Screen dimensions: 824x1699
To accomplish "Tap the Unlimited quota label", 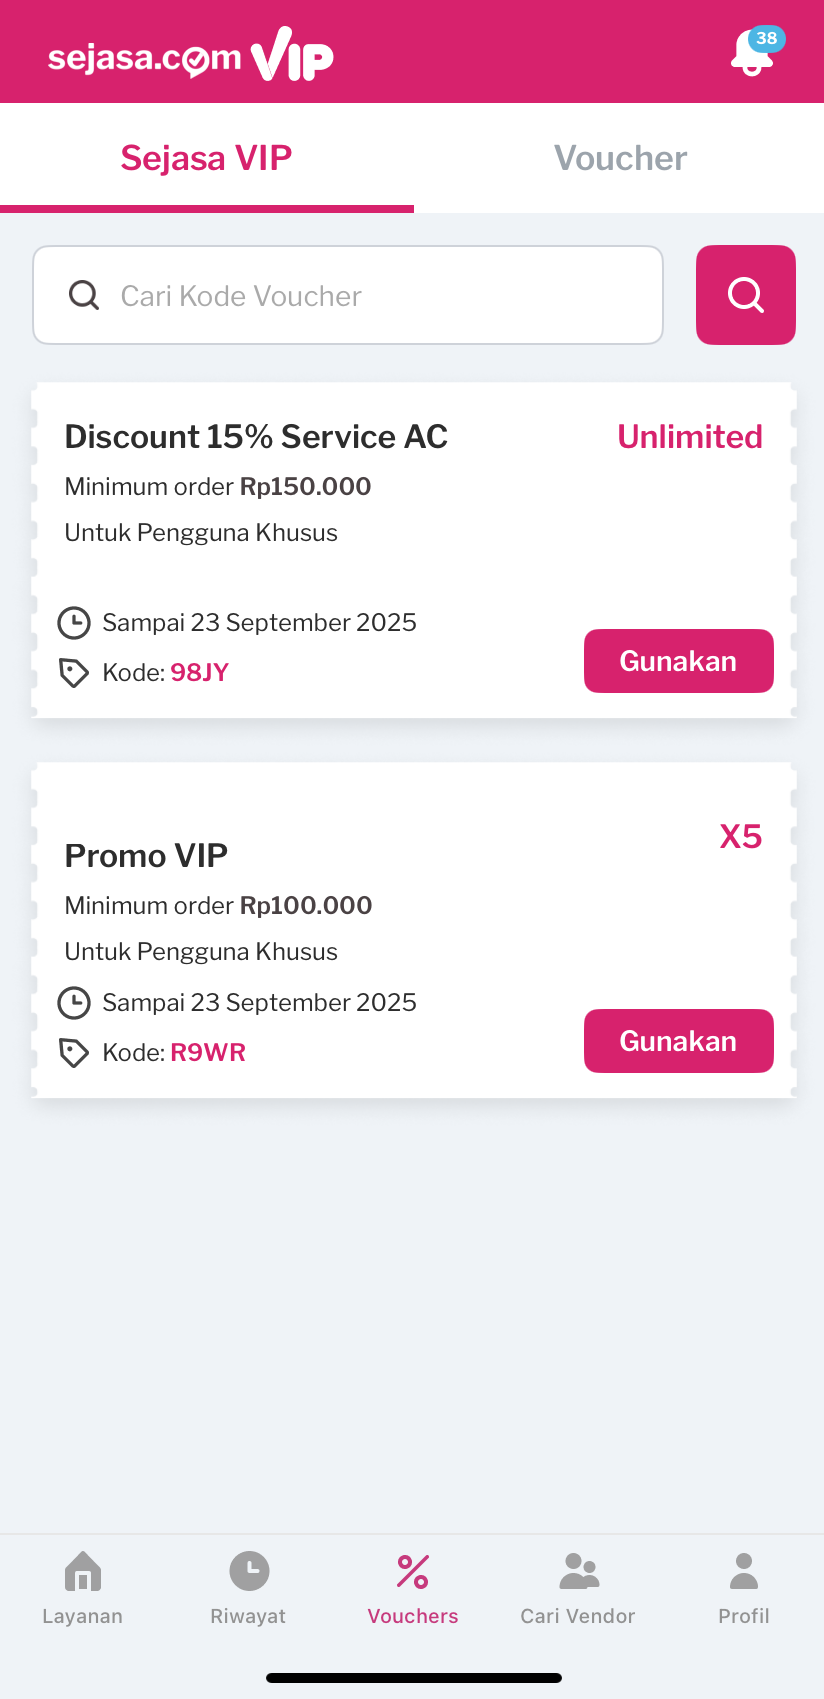I will [689, 437].
